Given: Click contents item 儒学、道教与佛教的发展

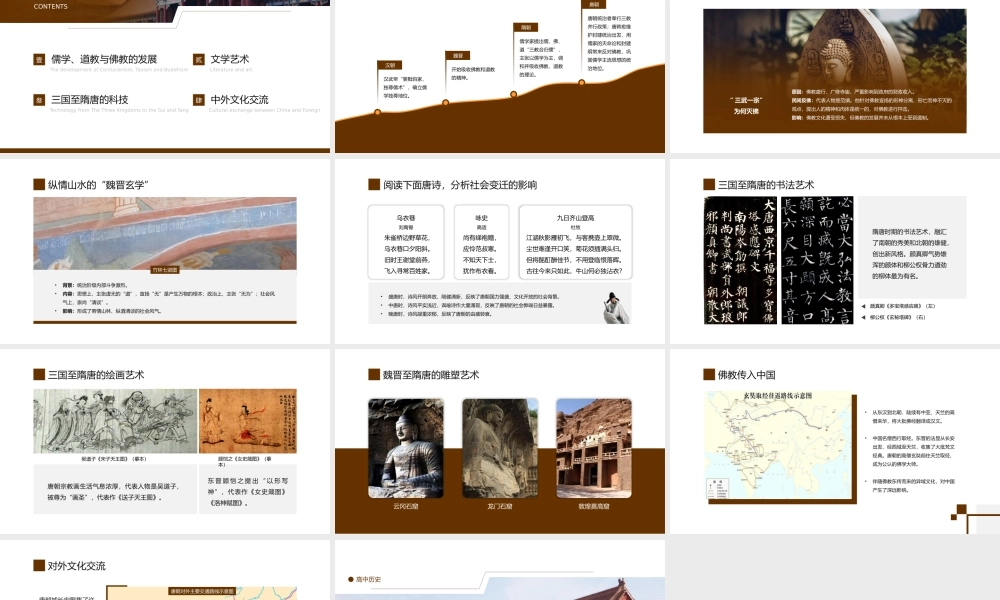Looking at the screenshot, I should pos(104,59).
